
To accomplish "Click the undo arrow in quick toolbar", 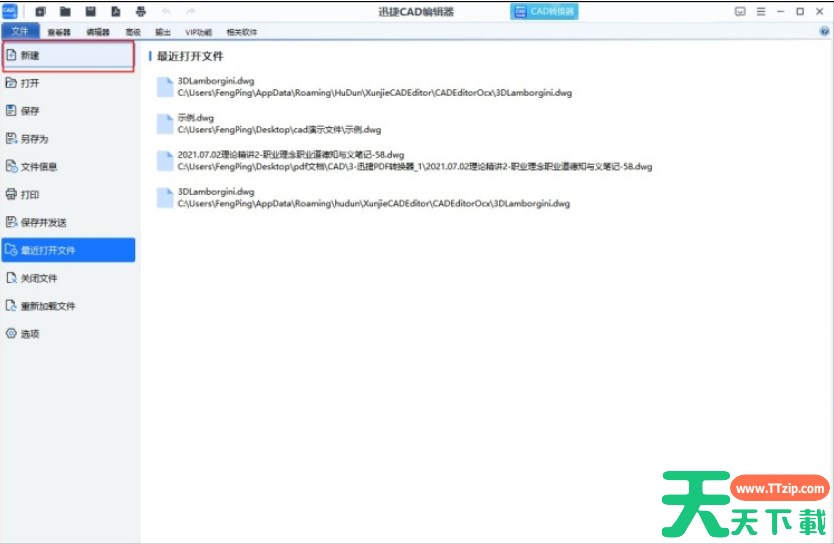I will (166, 11).
